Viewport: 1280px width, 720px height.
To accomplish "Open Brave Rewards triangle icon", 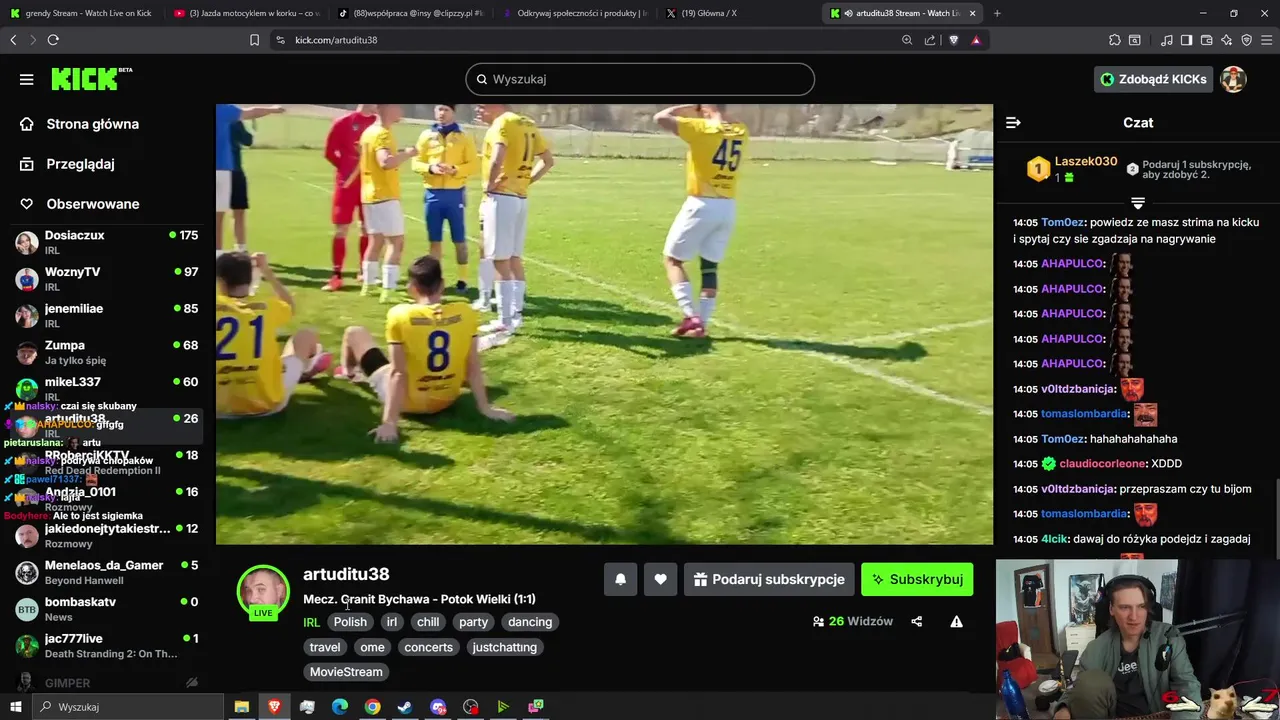I will tap(976, 40).
